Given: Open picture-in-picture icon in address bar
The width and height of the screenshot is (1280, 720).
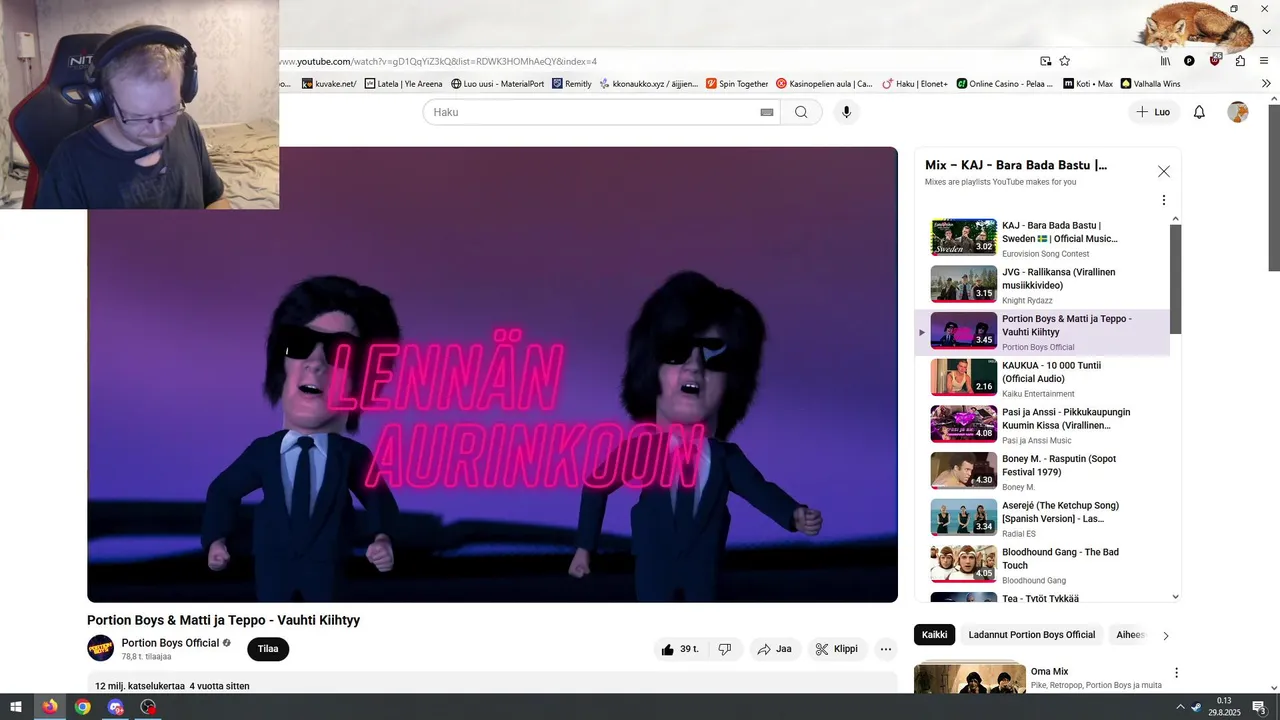Looking at the screenshot, I should coord(1045,61).
